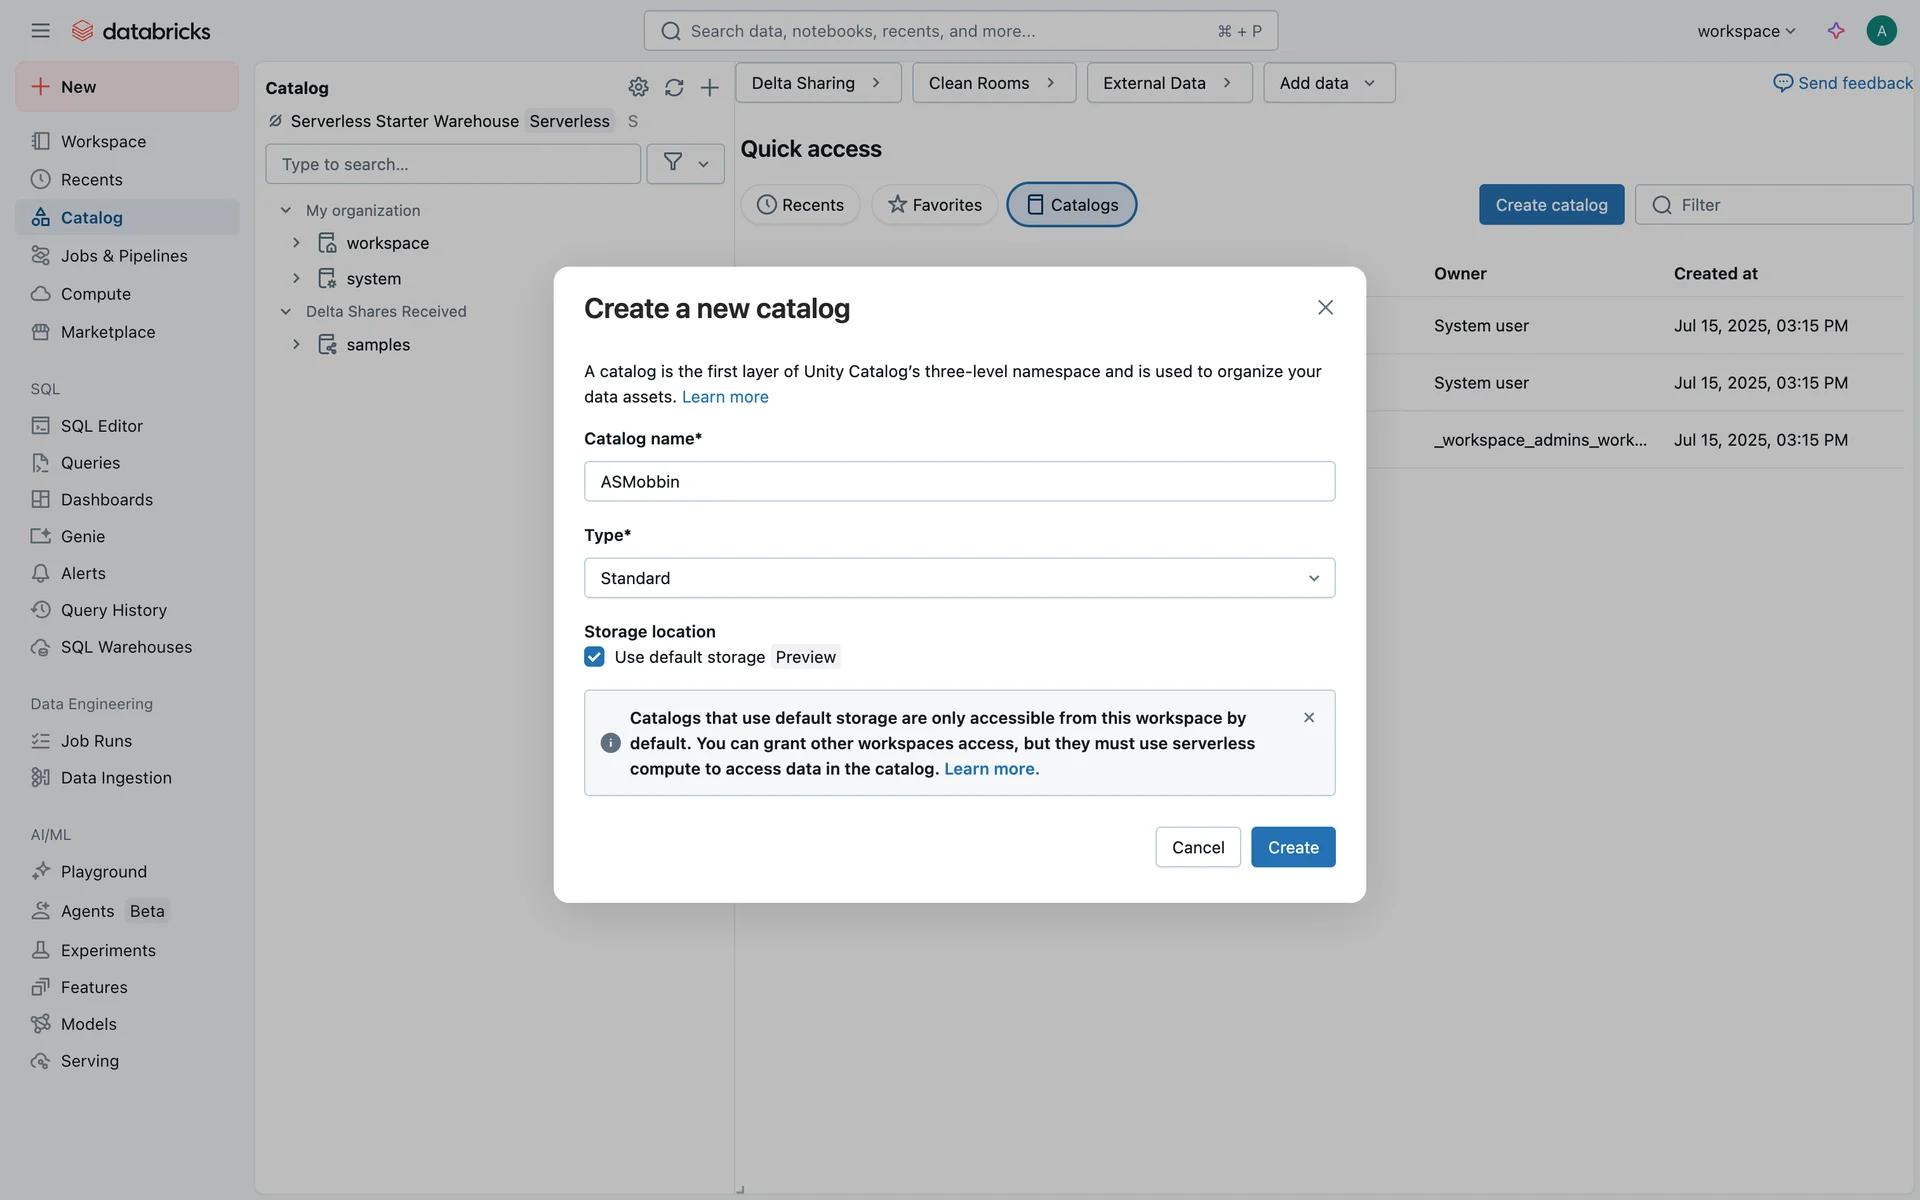Dismiss the default storage info banner

point(1309,718)
